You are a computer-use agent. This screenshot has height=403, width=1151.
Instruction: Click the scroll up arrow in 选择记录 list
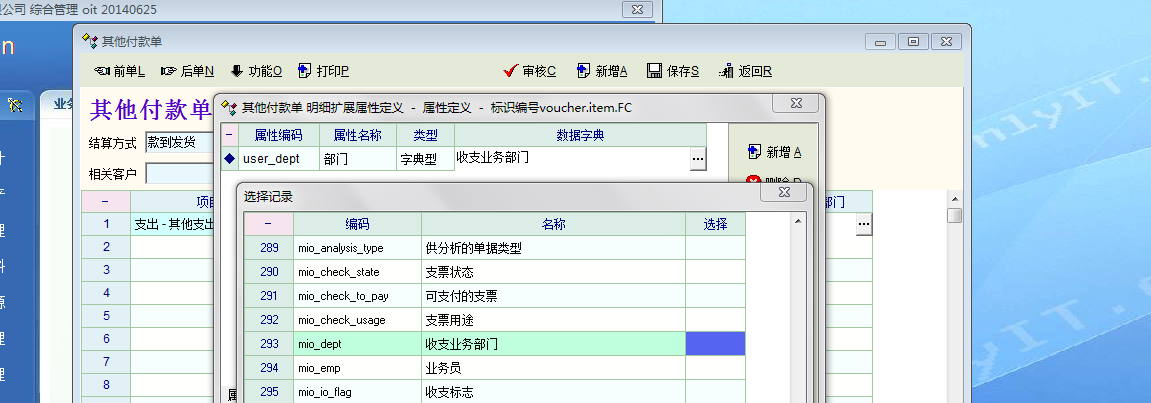coord(798,221)
